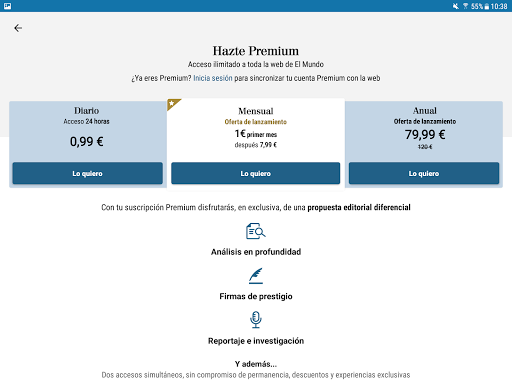Tap the microphone reportage icon

[x=256, y=320]
